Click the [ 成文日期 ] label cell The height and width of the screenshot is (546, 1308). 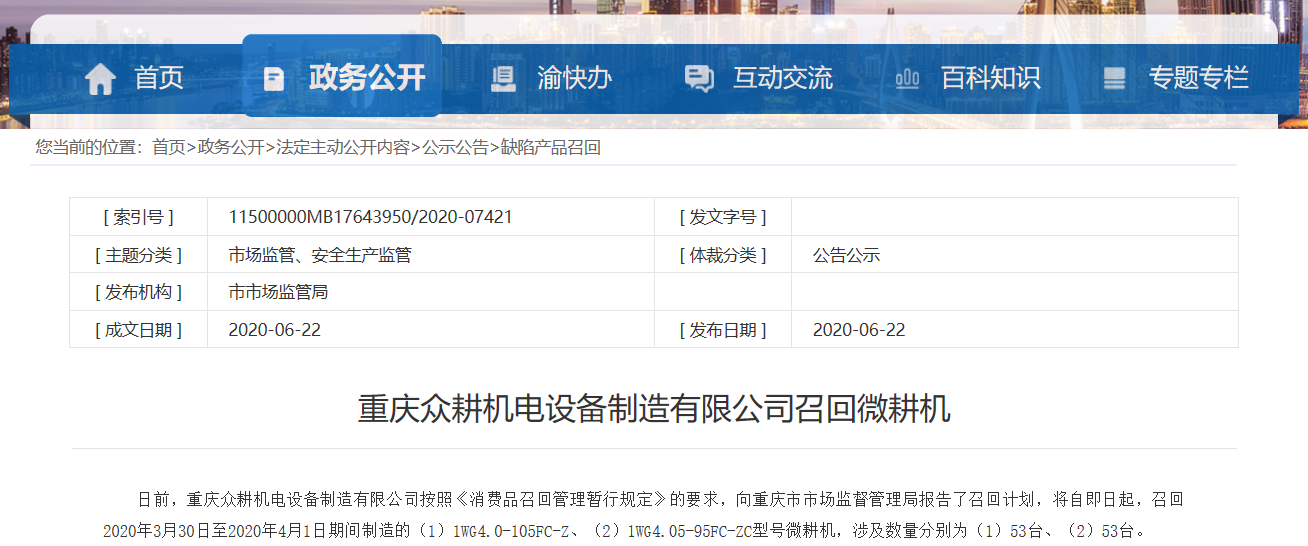[x=138, y=330]
